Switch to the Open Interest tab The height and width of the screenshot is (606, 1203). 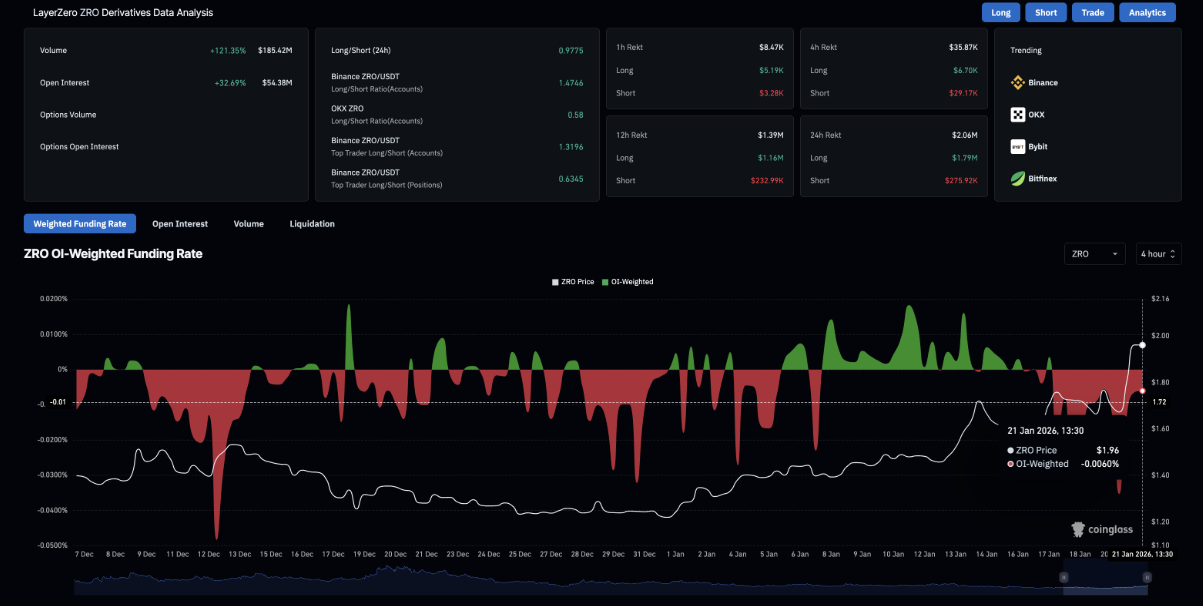pyautogui.click(x=180, y=224)
